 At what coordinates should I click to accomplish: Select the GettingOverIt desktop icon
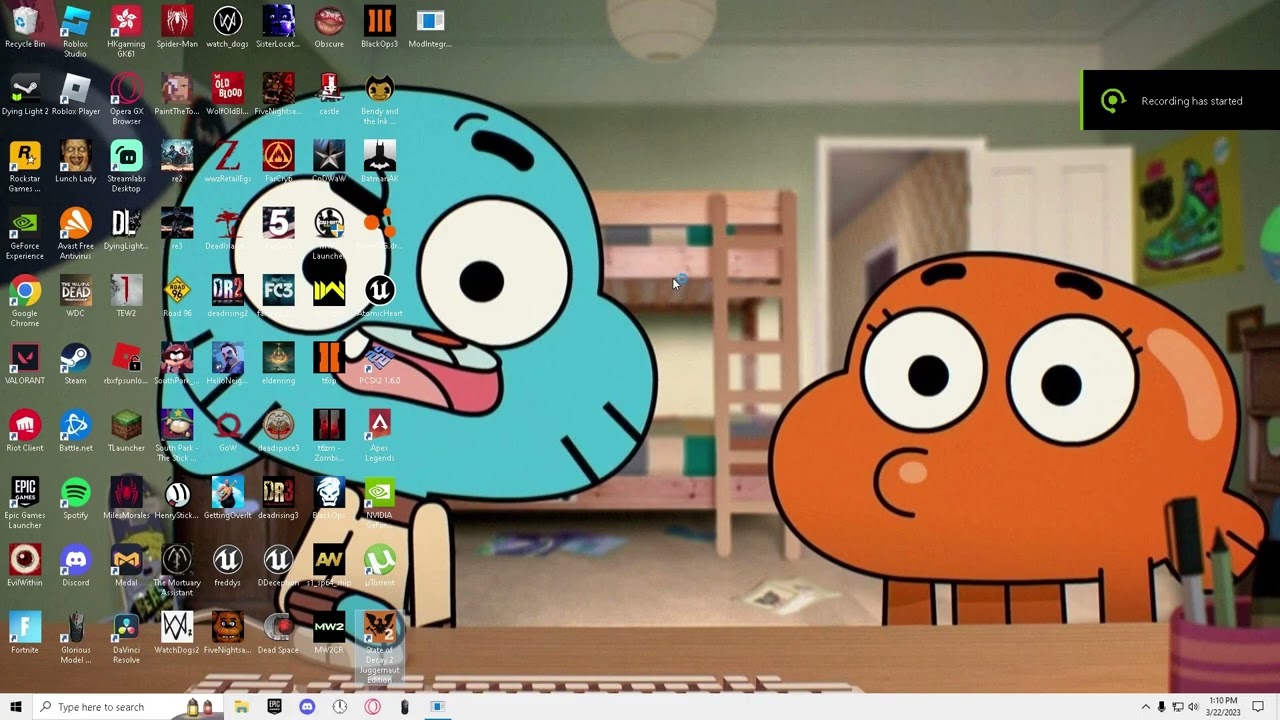(227, 498)
